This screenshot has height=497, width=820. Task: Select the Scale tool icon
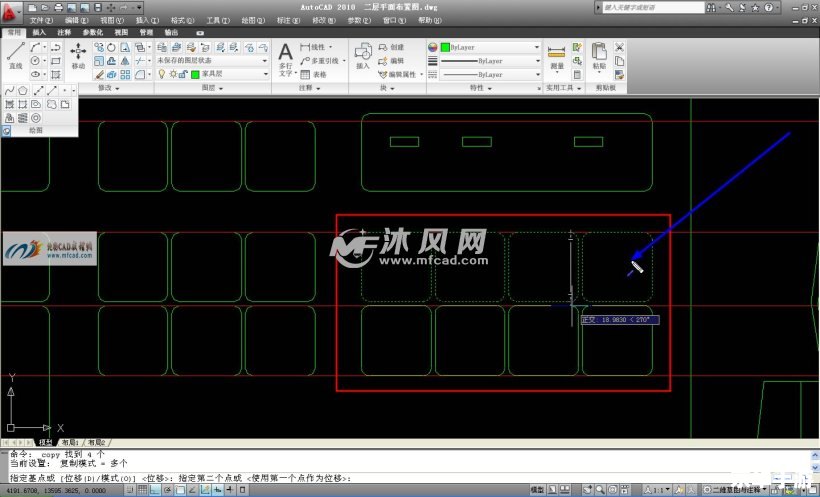click(99, 61)
